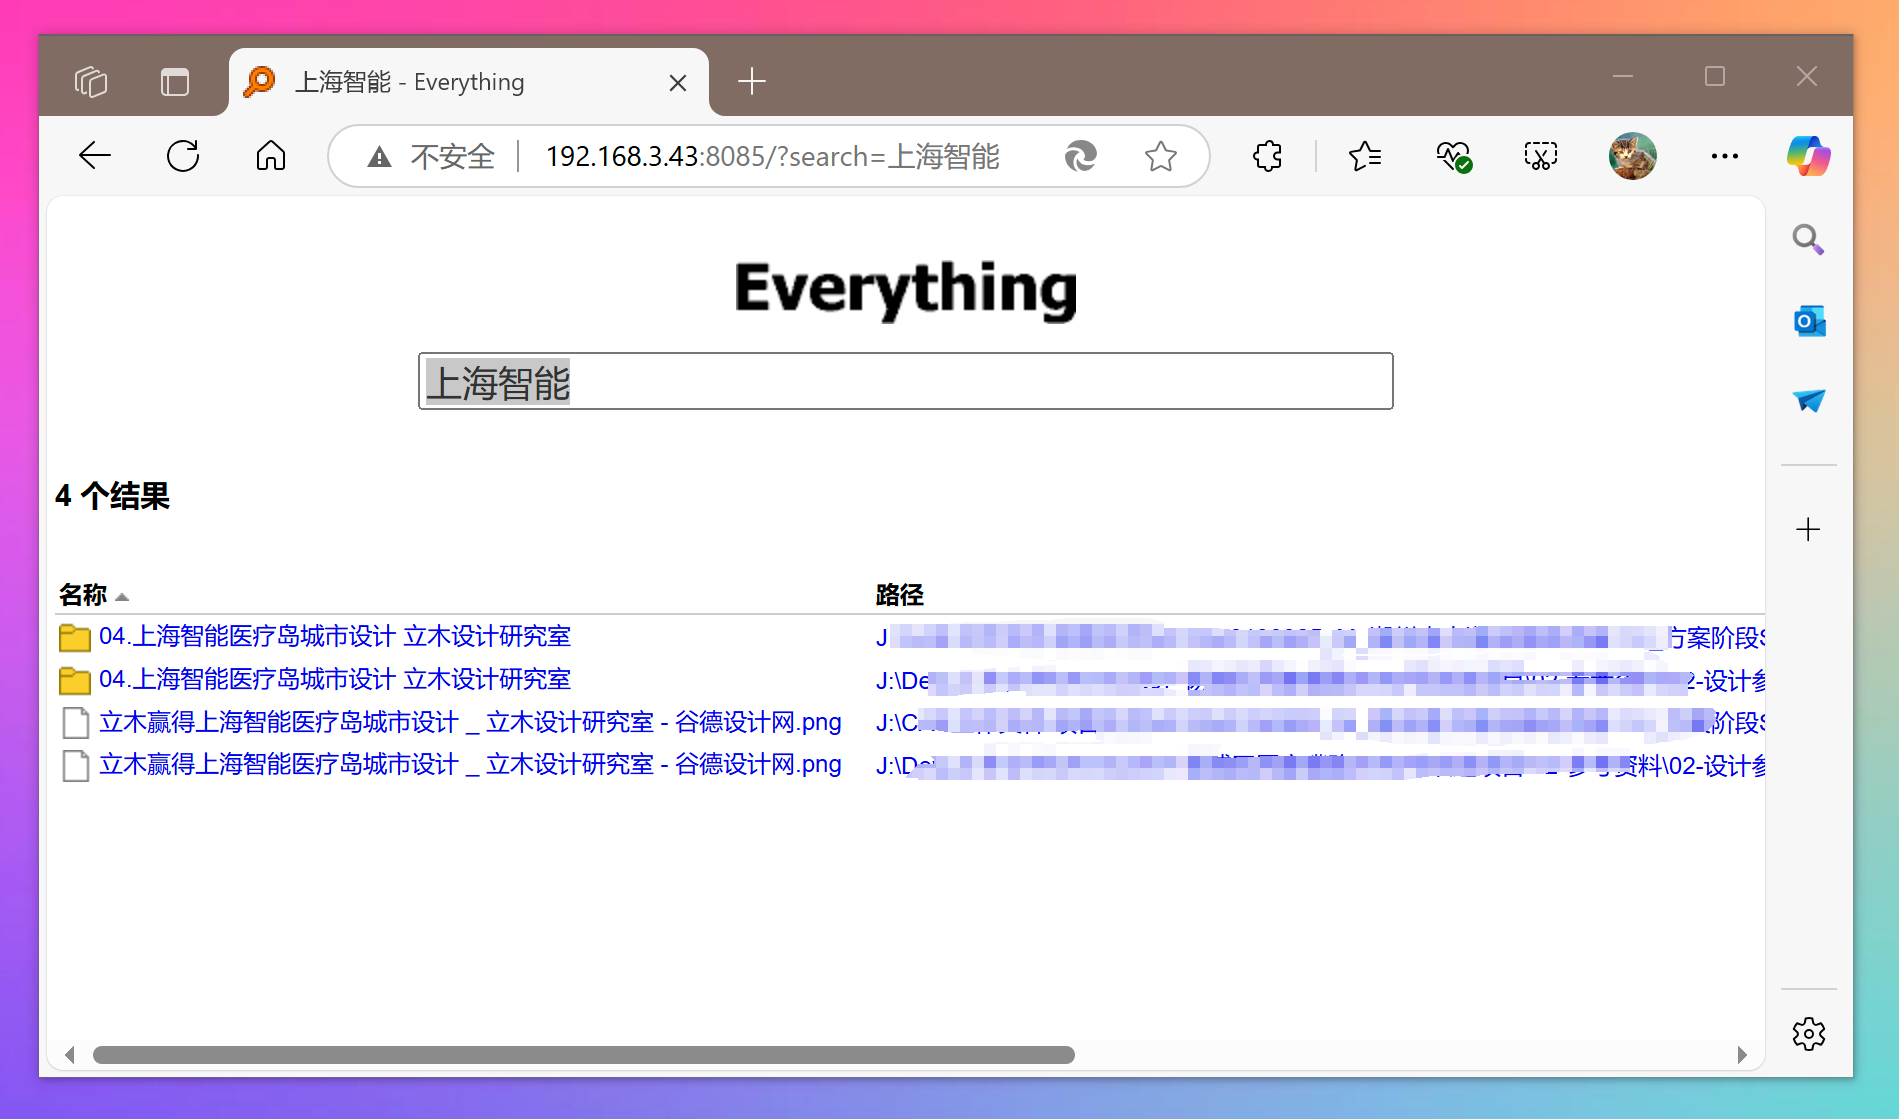Open the browser three-dot settings menu

coord(1724,156)
